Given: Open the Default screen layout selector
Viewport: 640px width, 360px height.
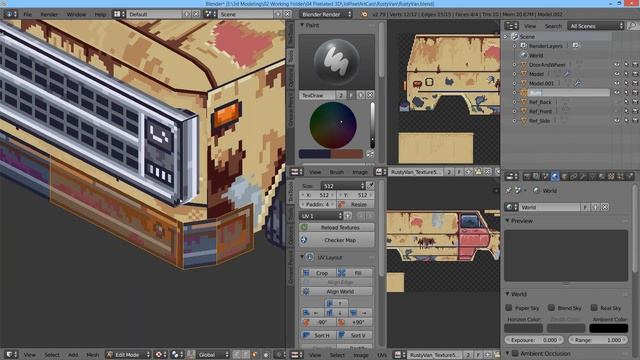Looking at the screenshot, I should (x=154, y=14).
